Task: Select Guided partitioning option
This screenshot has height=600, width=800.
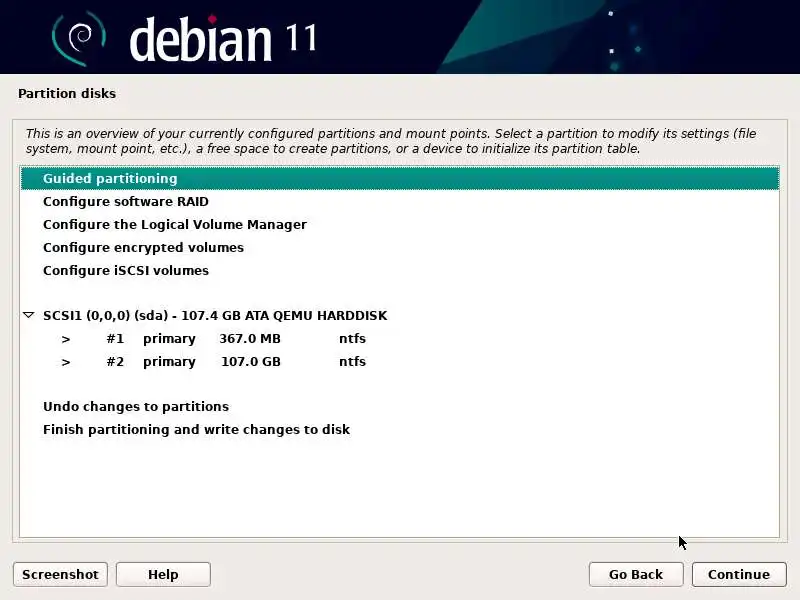Action: pyautogui.click(x=400, y=178)
